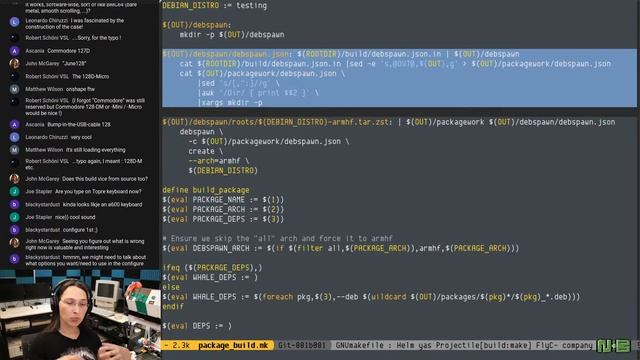Click '$(eval DEBSPAWN_ARCH' line
Image resolution: width=640 pixels, height=360 pixels.
click(x=341, y=248)
